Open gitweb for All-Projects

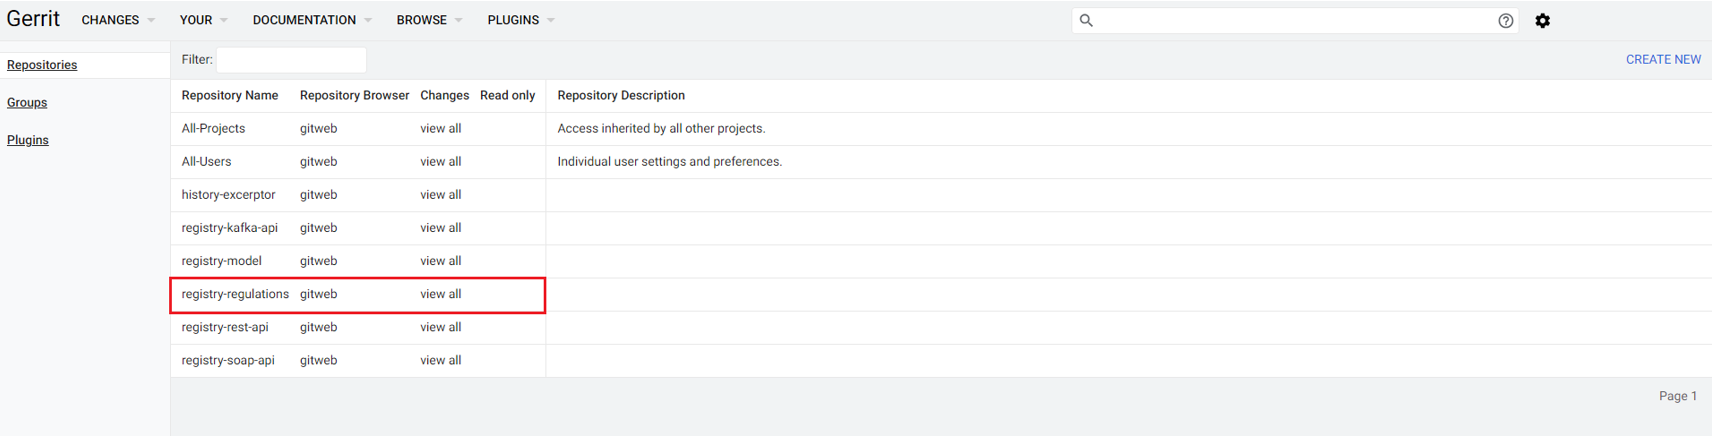pyautogui.click(x=318, y=129)
